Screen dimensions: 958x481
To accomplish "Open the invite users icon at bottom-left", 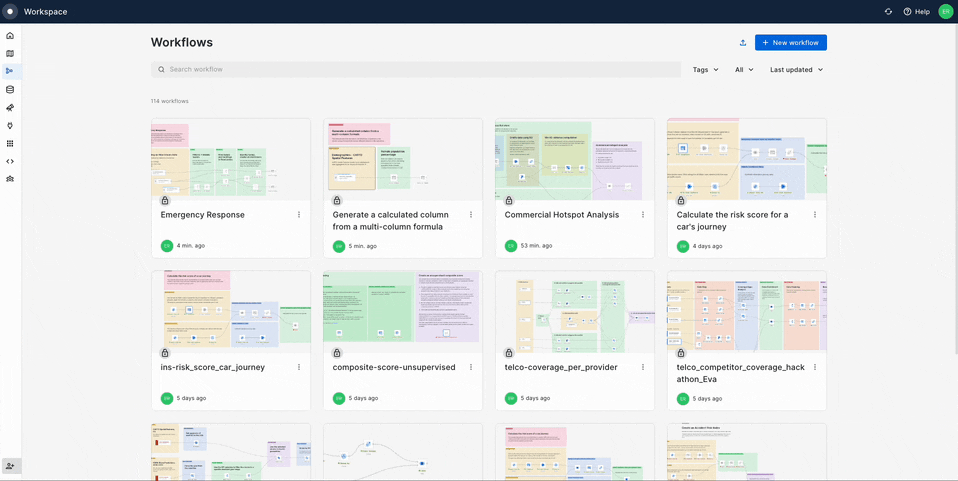I will point(10,466).
